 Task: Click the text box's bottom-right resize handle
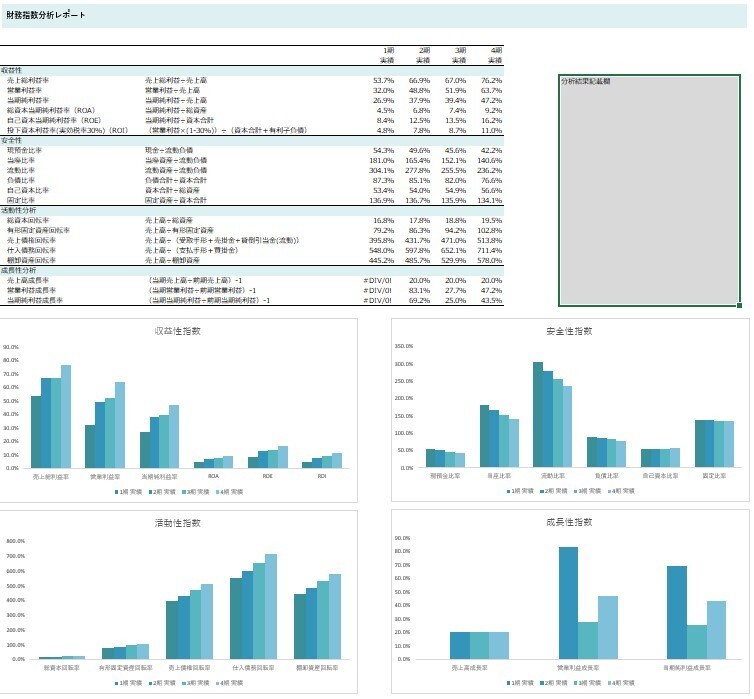tap(740, 305)
